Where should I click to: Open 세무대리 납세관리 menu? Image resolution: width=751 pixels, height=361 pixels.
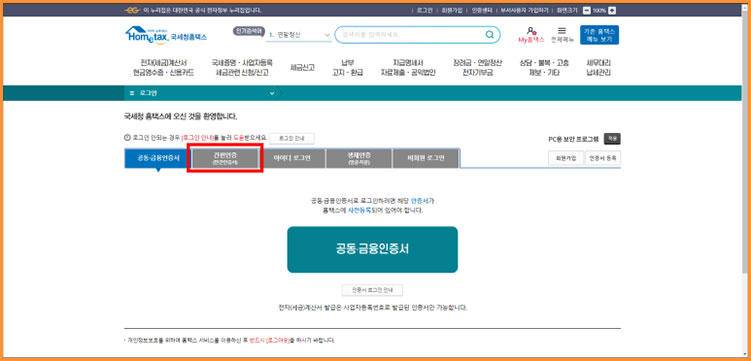tap(599, 68)
